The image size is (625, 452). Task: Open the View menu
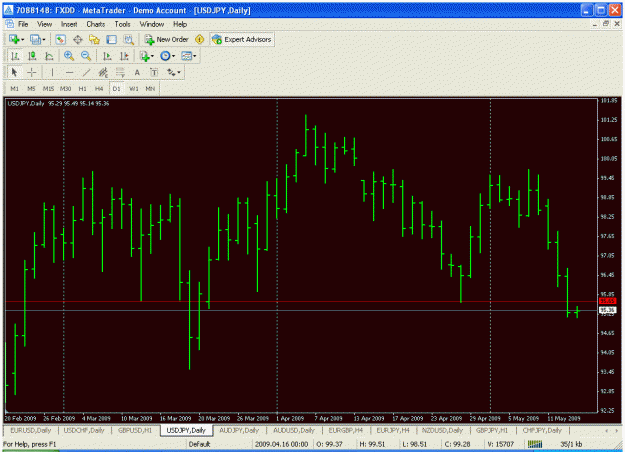45,24
